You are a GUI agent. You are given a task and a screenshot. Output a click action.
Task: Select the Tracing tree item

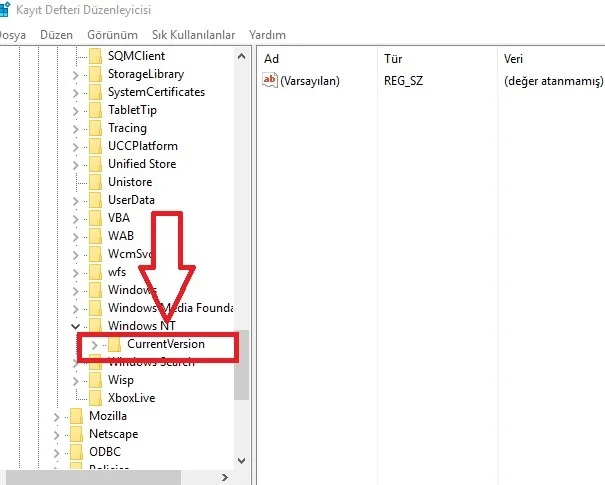[127, 128]
